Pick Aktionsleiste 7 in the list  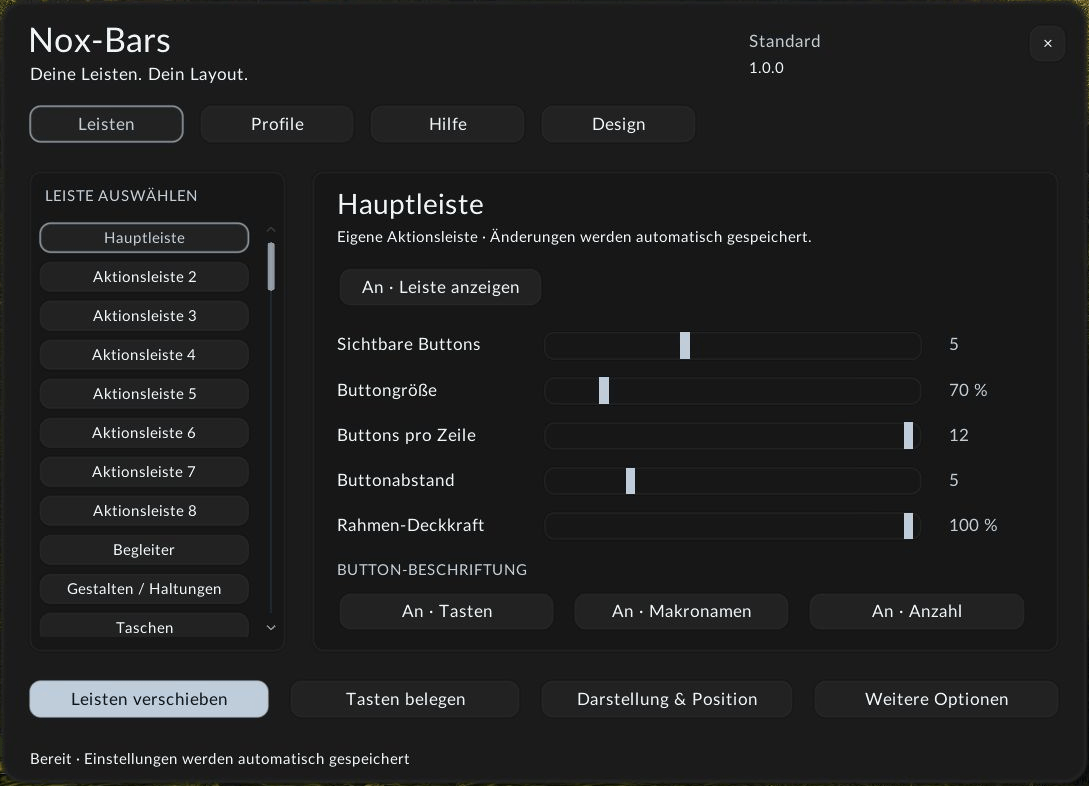(144, 471)
